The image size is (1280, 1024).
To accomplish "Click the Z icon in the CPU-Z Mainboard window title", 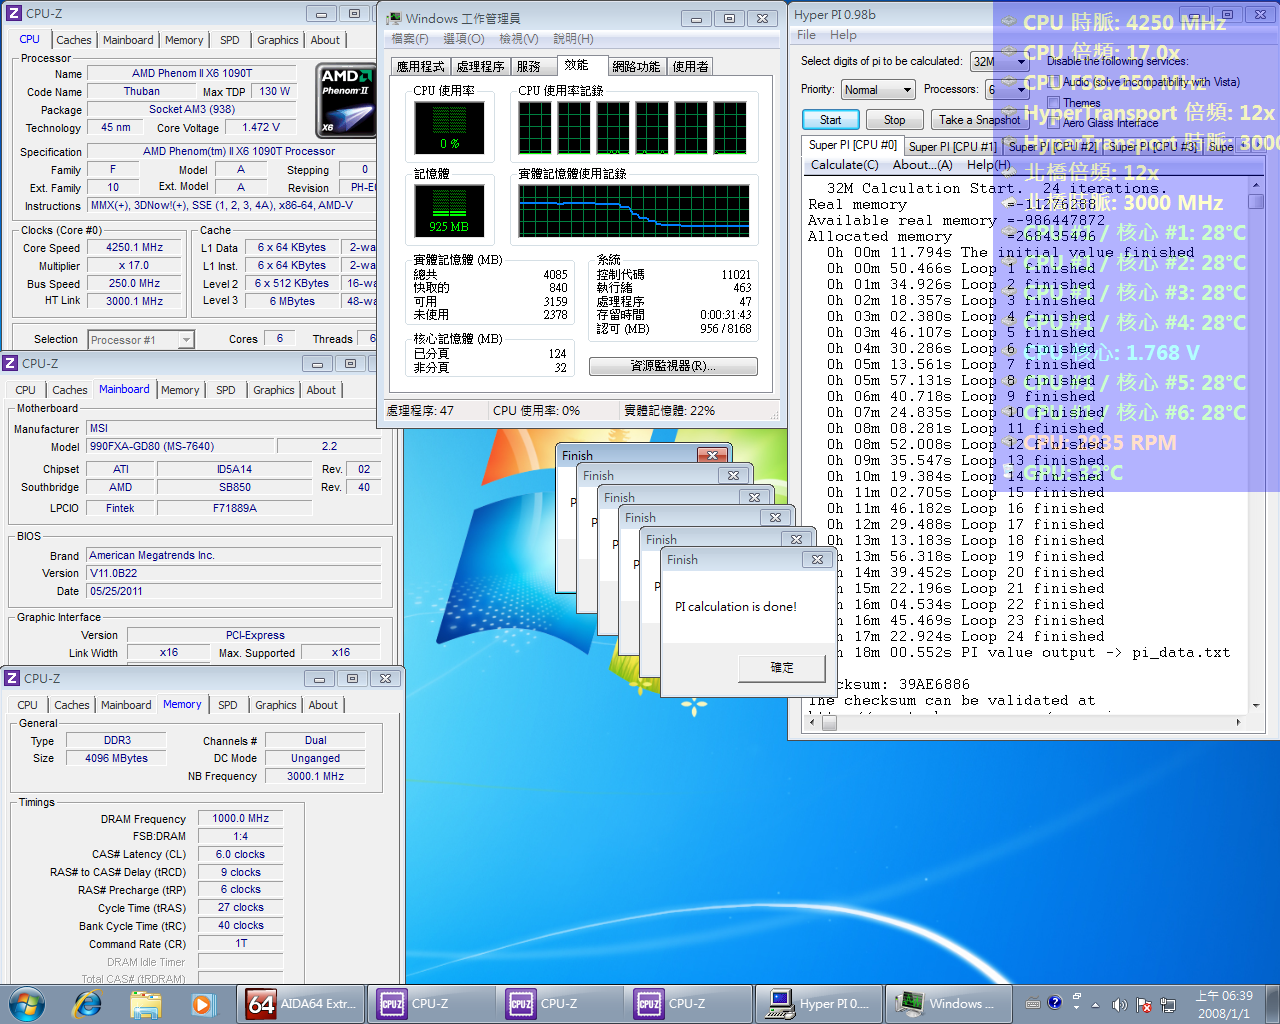I will click(11, 363).
